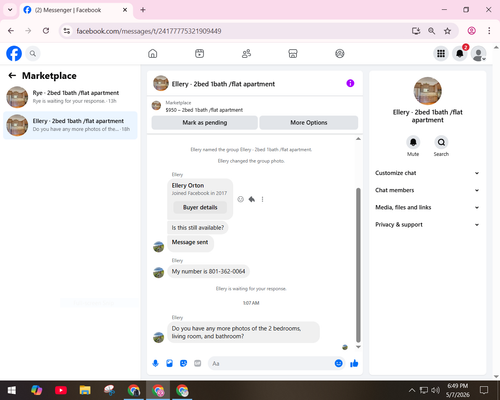Open Chrome three-dot menu
The height and width of the screenshot is (400, 500).
pyautogui.click(x=489, y=31)
